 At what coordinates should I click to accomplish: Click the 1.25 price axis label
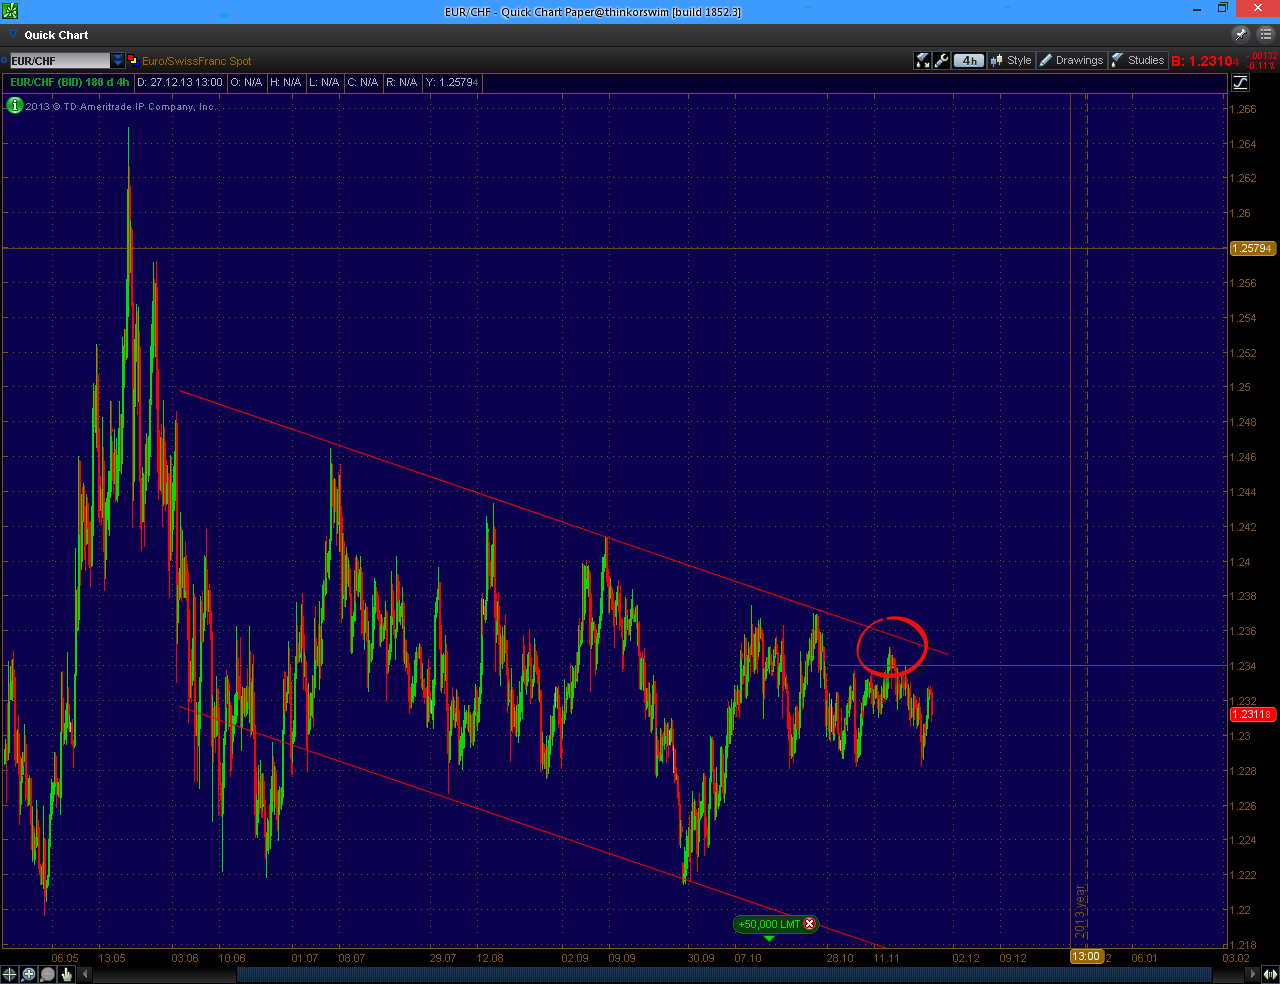(1240, 387)
